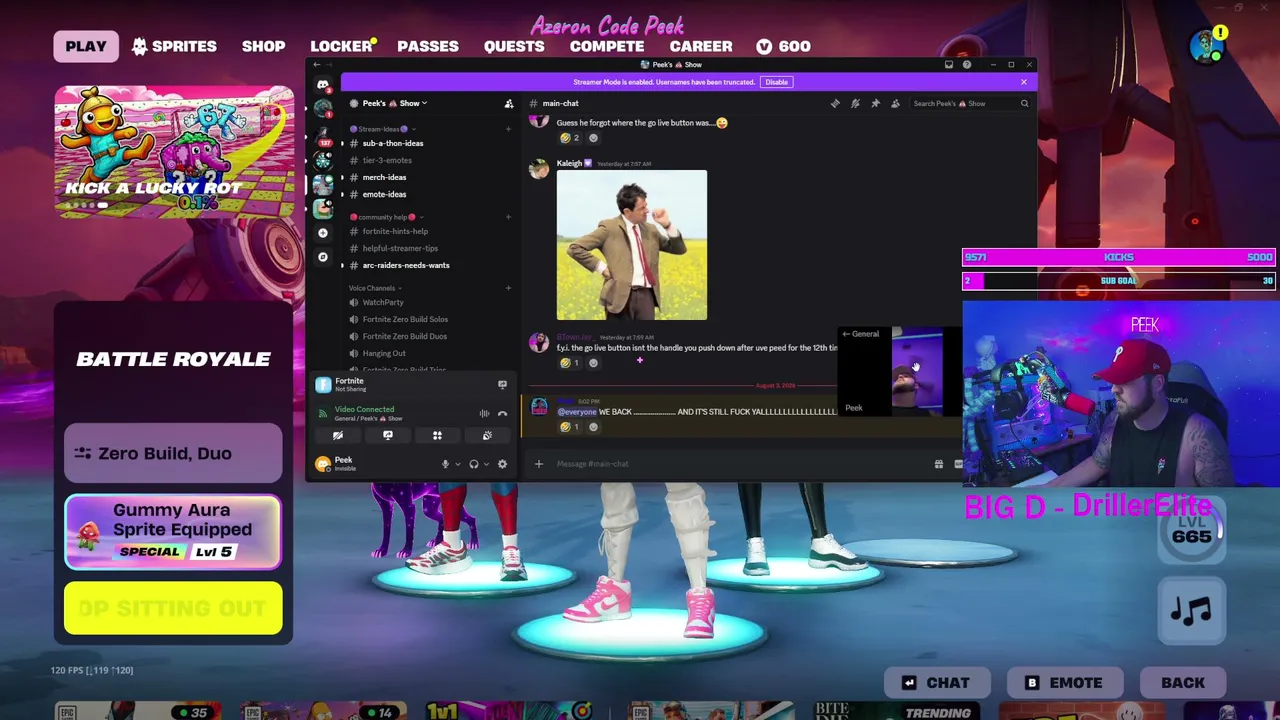Screen dimensions: 1280x720
Task: Open Fortnite CHAT button
Action: click(x=935, y=683)
